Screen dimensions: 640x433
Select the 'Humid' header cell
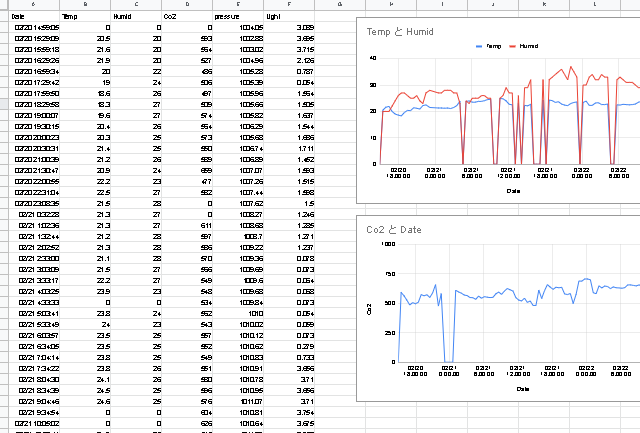pos(122,17)
